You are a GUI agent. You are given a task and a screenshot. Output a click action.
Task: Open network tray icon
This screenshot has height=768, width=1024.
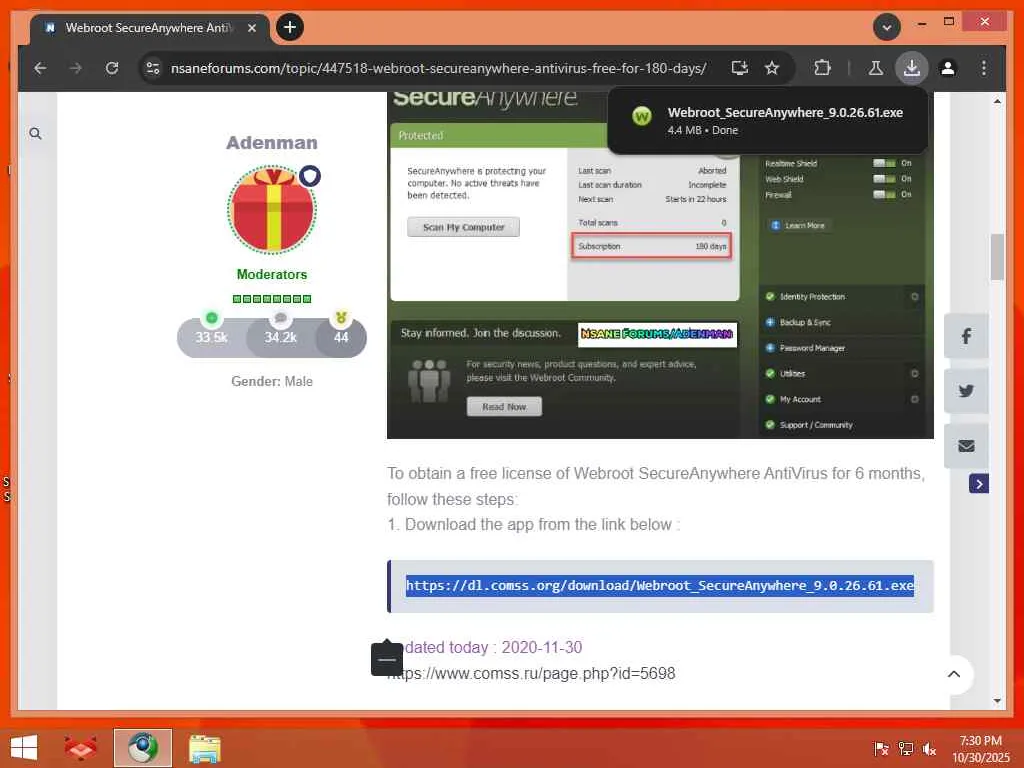point(905,748)
